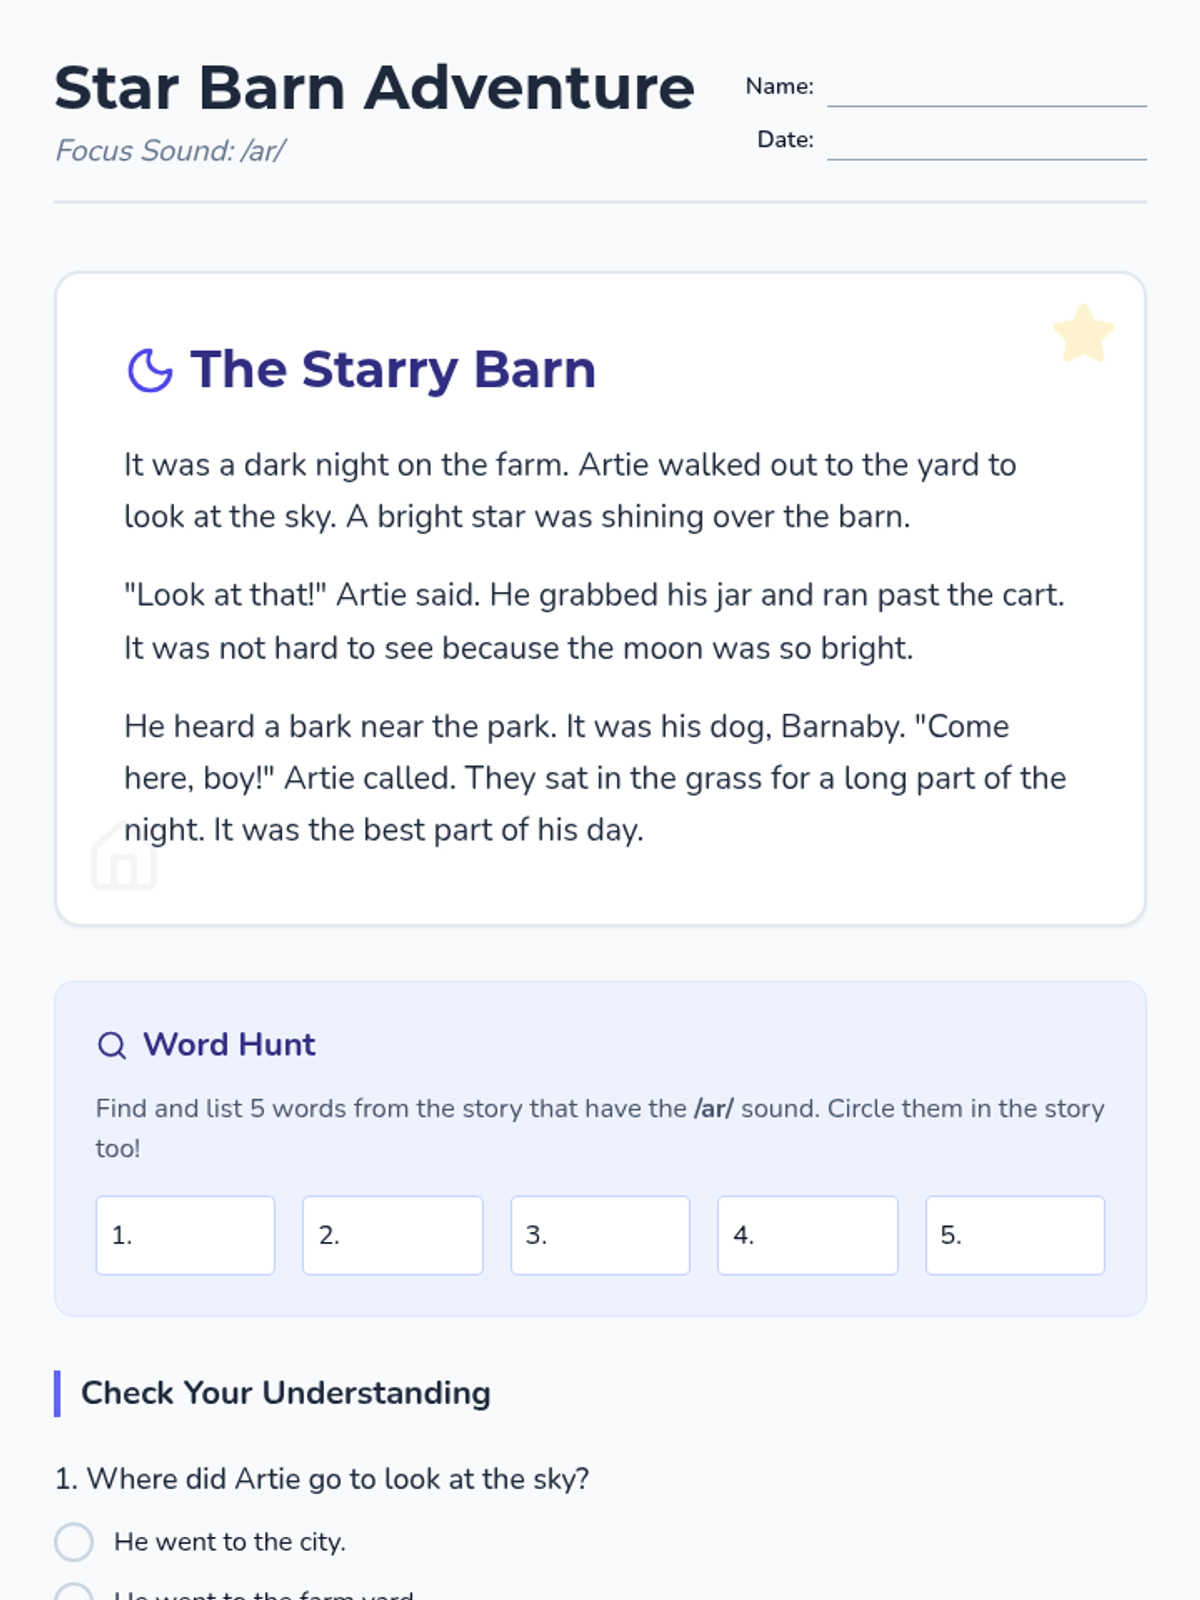Click the Star Barn Adventure title
This screenshot has width=1200, height=1600.
[x=374, y=88]
